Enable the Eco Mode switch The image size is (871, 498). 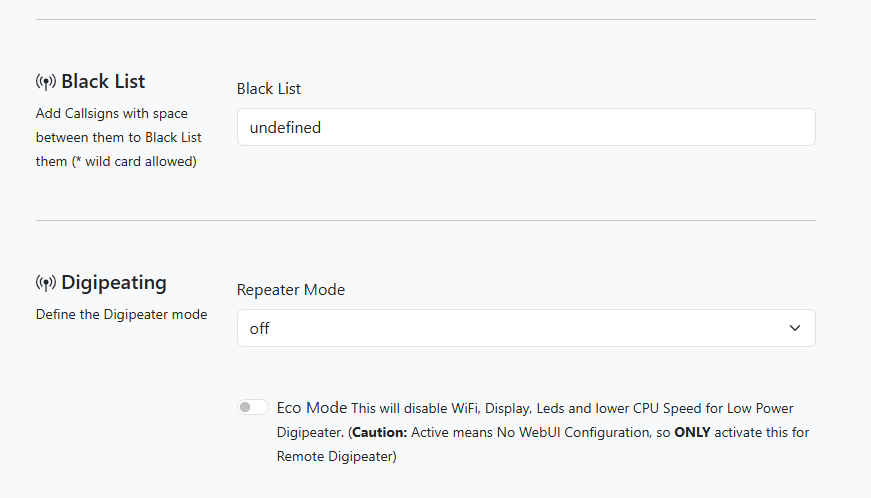pyautogui.click(x=253, y=407)
